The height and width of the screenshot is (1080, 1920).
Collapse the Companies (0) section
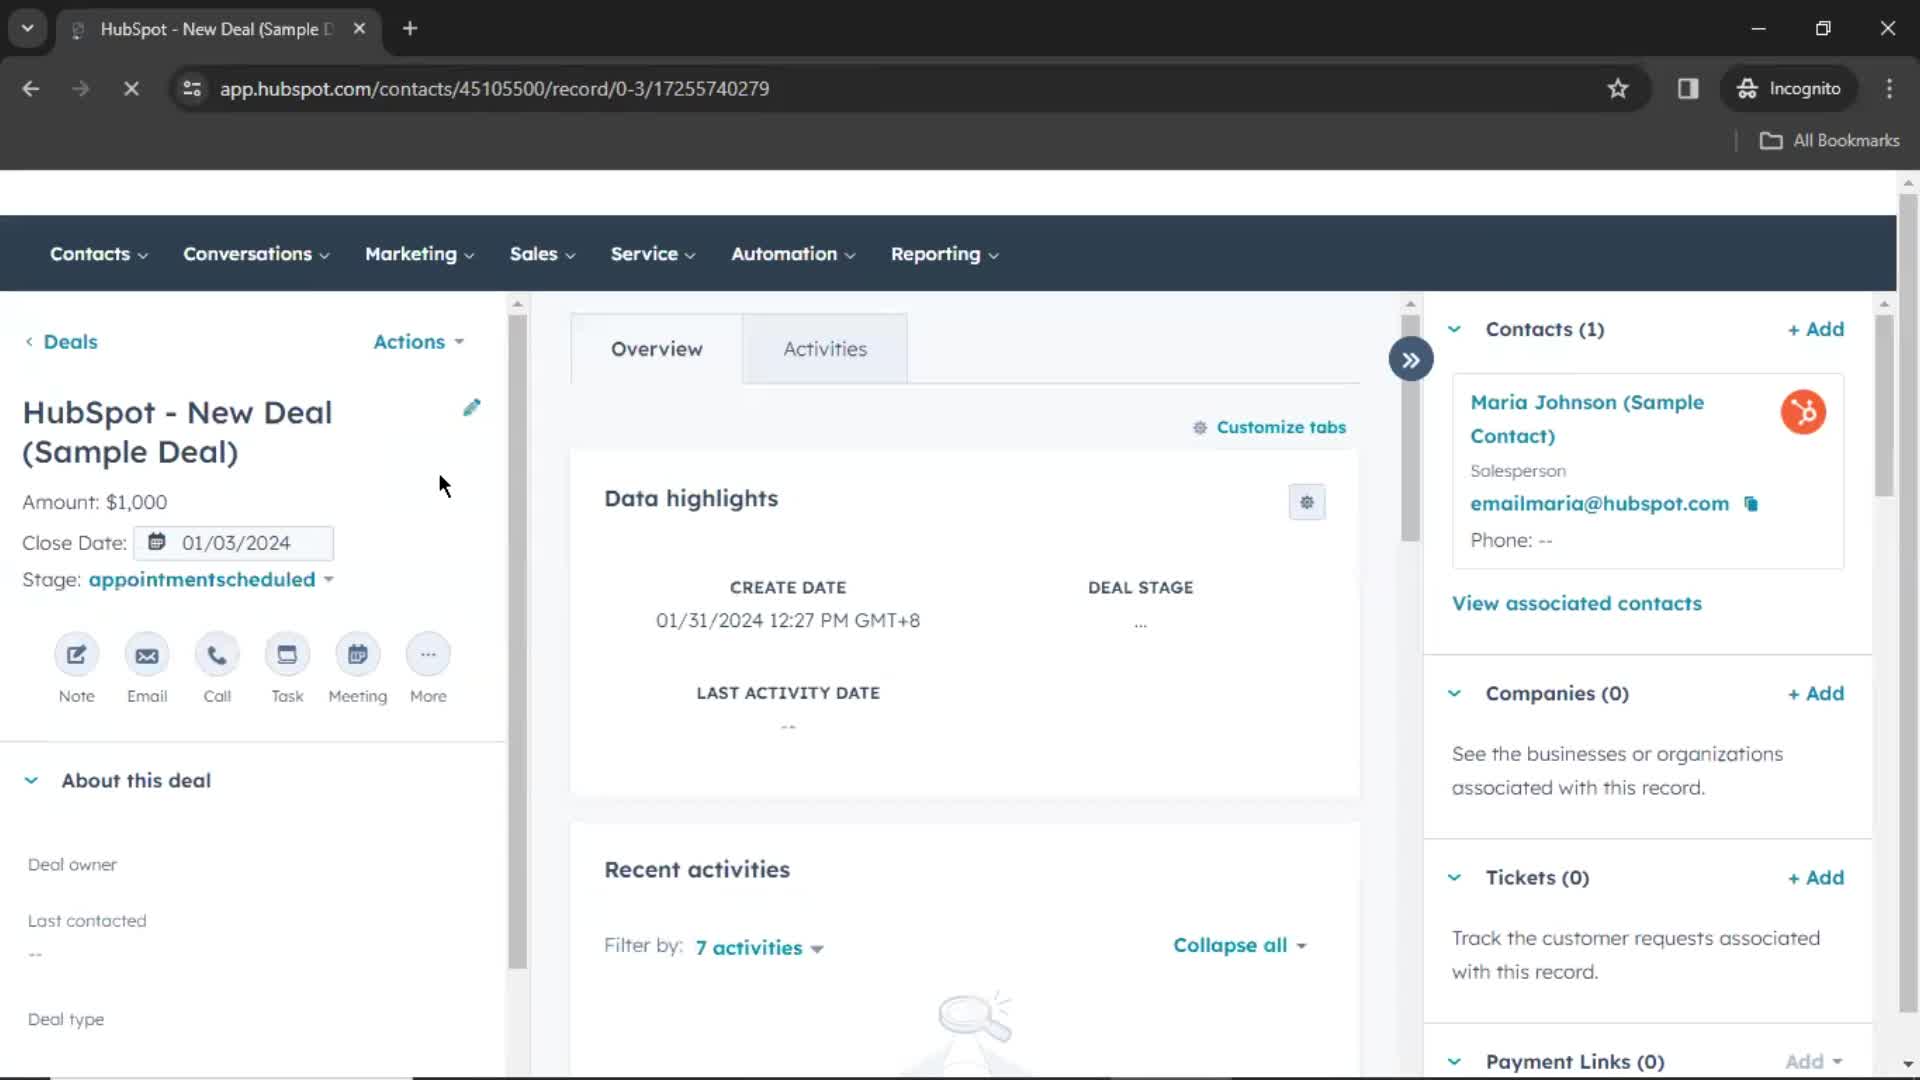click(x=1454, y=693)
